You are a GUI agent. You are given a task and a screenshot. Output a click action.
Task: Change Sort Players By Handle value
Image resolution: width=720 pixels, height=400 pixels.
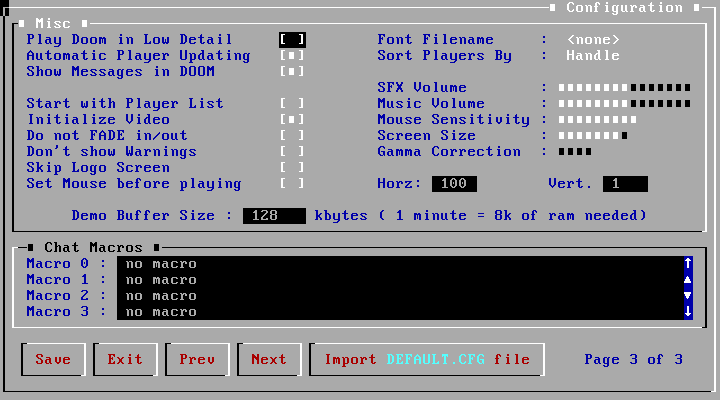[593, 56]
